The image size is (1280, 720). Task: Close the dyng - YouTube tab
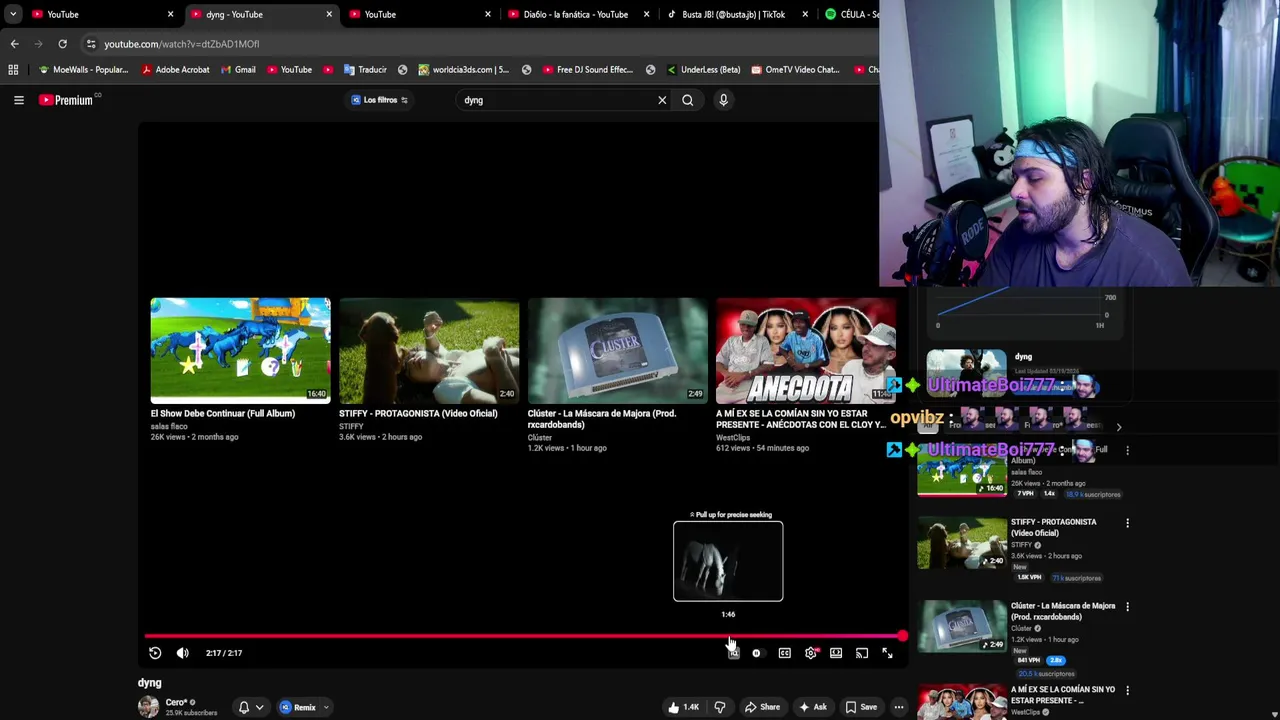tap(329, 14)
